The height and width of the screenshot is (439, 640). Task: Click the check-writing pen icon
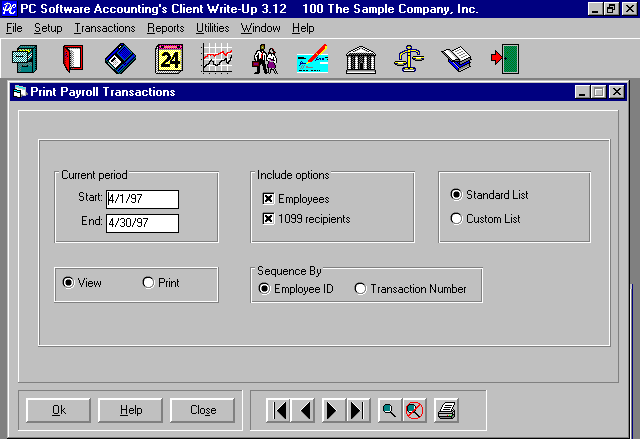pos(313,59)
